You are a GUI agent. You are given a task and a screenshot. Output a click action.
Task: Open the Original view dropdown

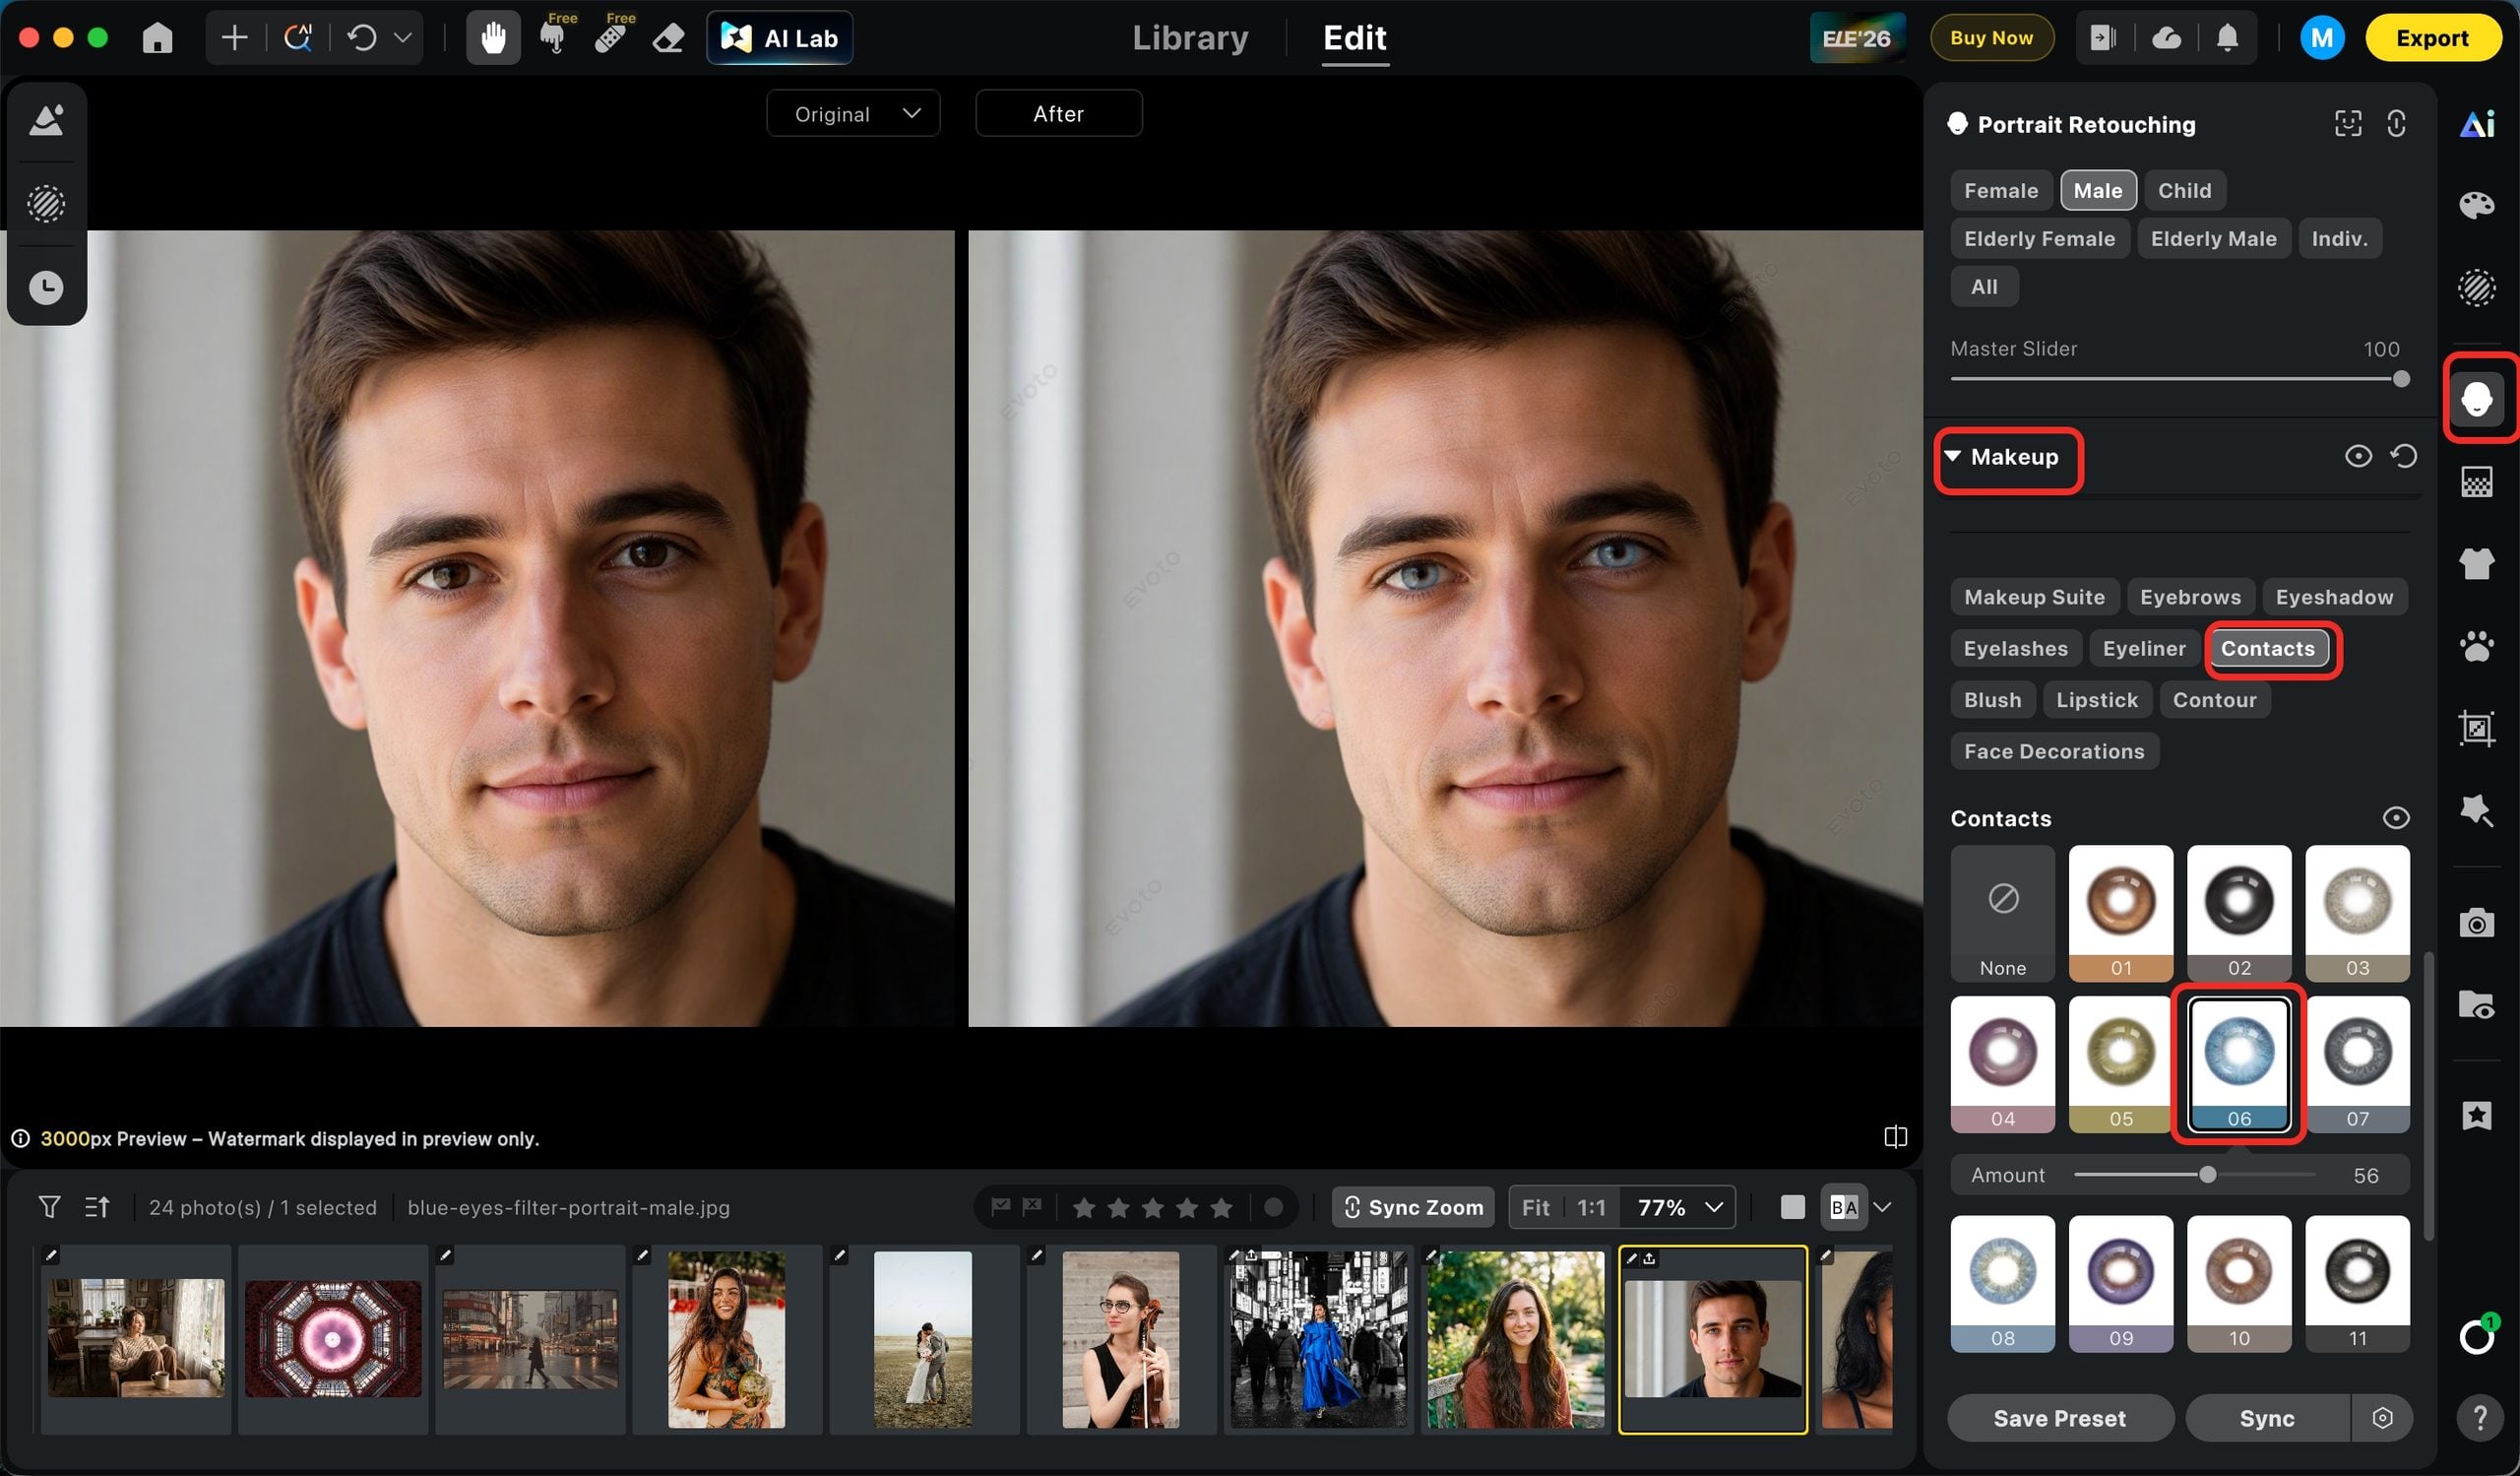click(853, 114)
